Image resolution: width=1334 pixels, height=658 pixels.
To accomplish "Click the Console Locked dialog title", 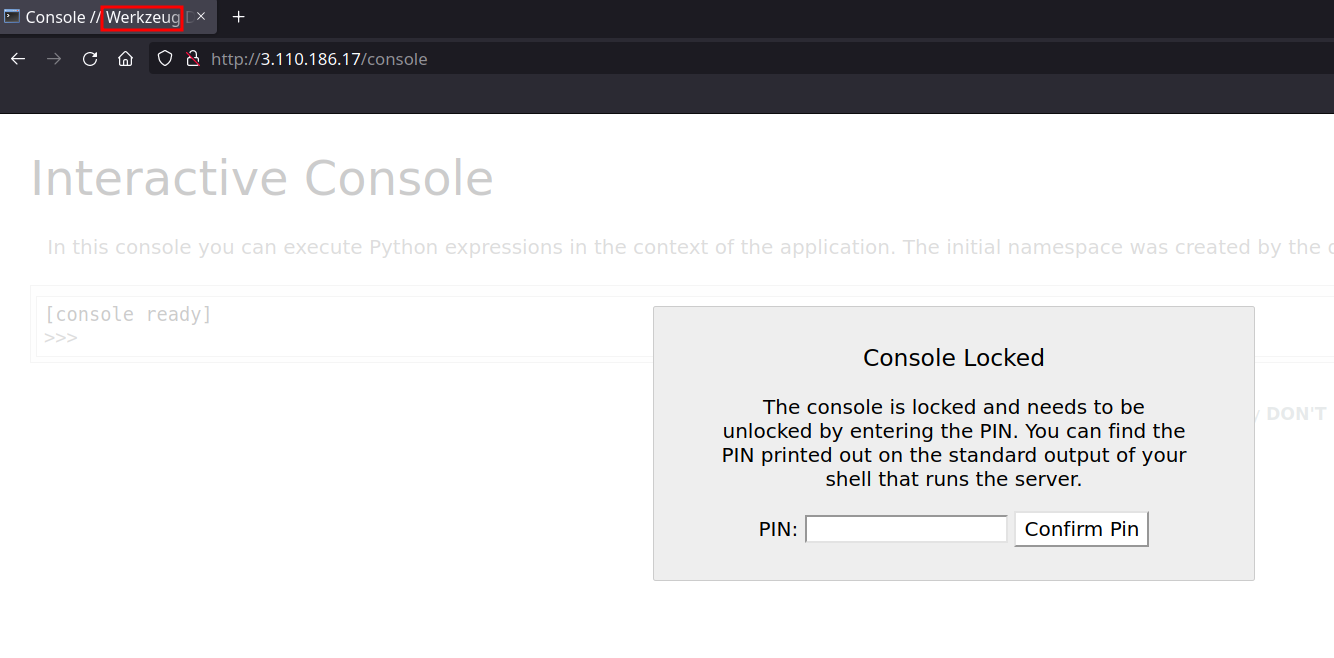I will (953, 358).
